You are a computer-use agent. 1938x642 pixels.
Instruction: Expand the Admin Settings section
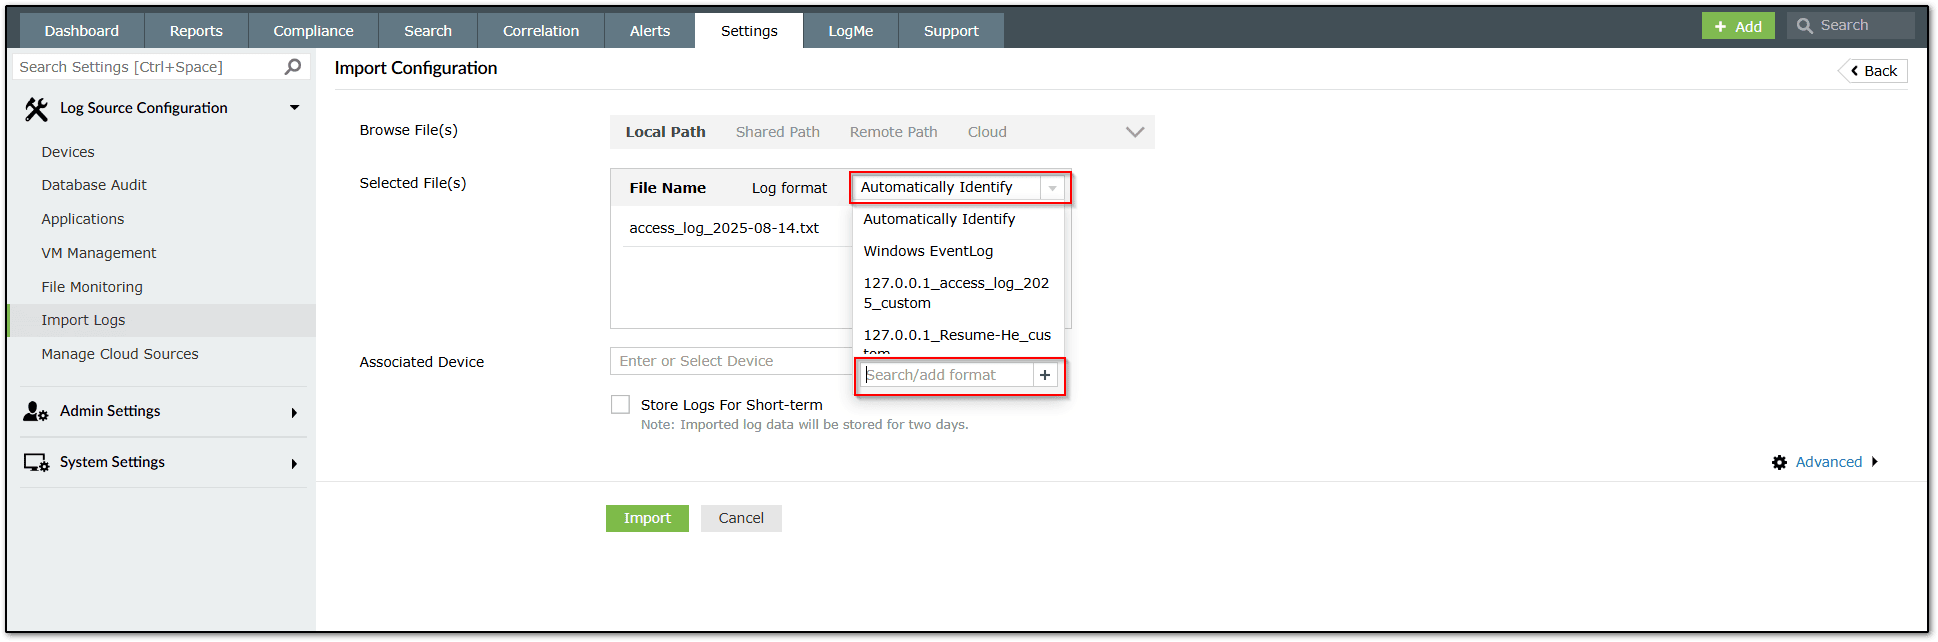point(294,412)
